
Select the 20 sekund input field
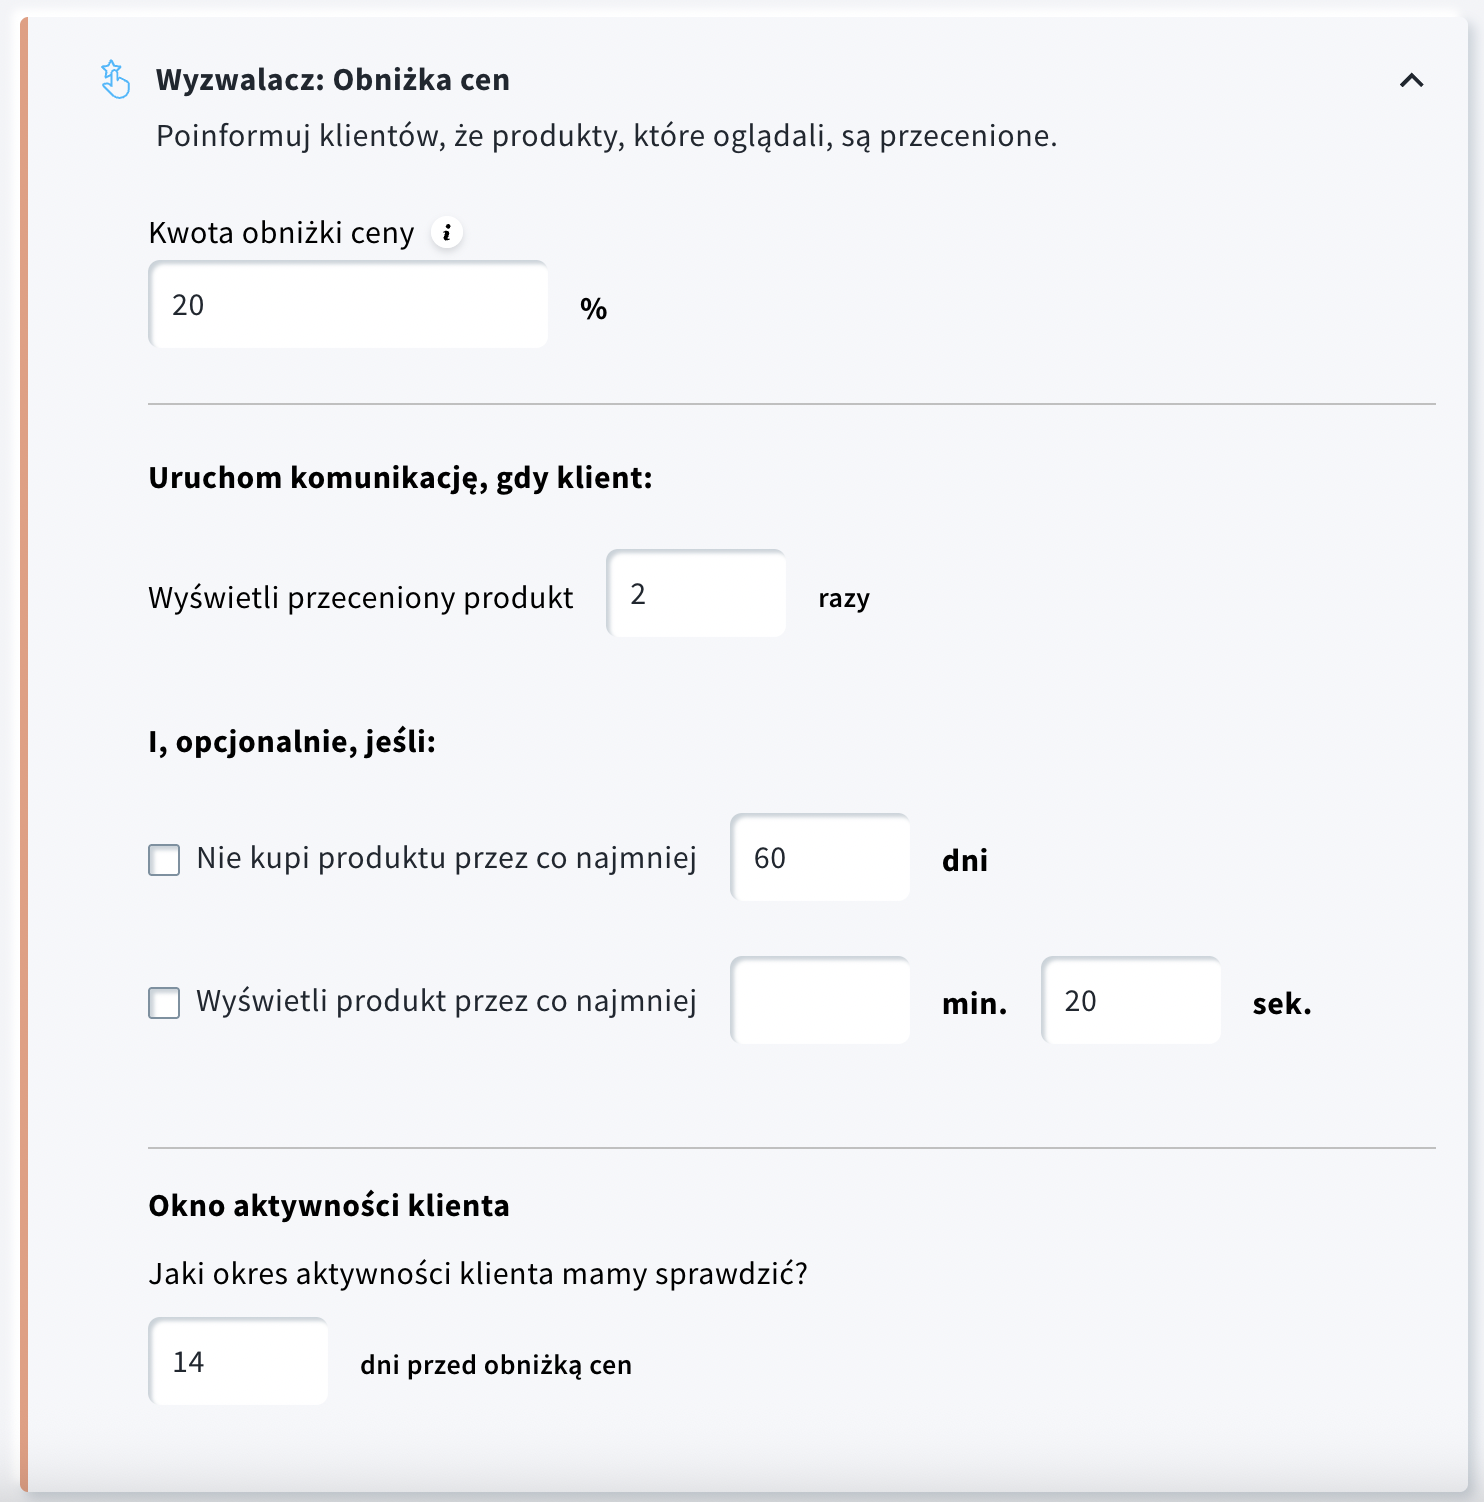(x=1130, y=1001)
